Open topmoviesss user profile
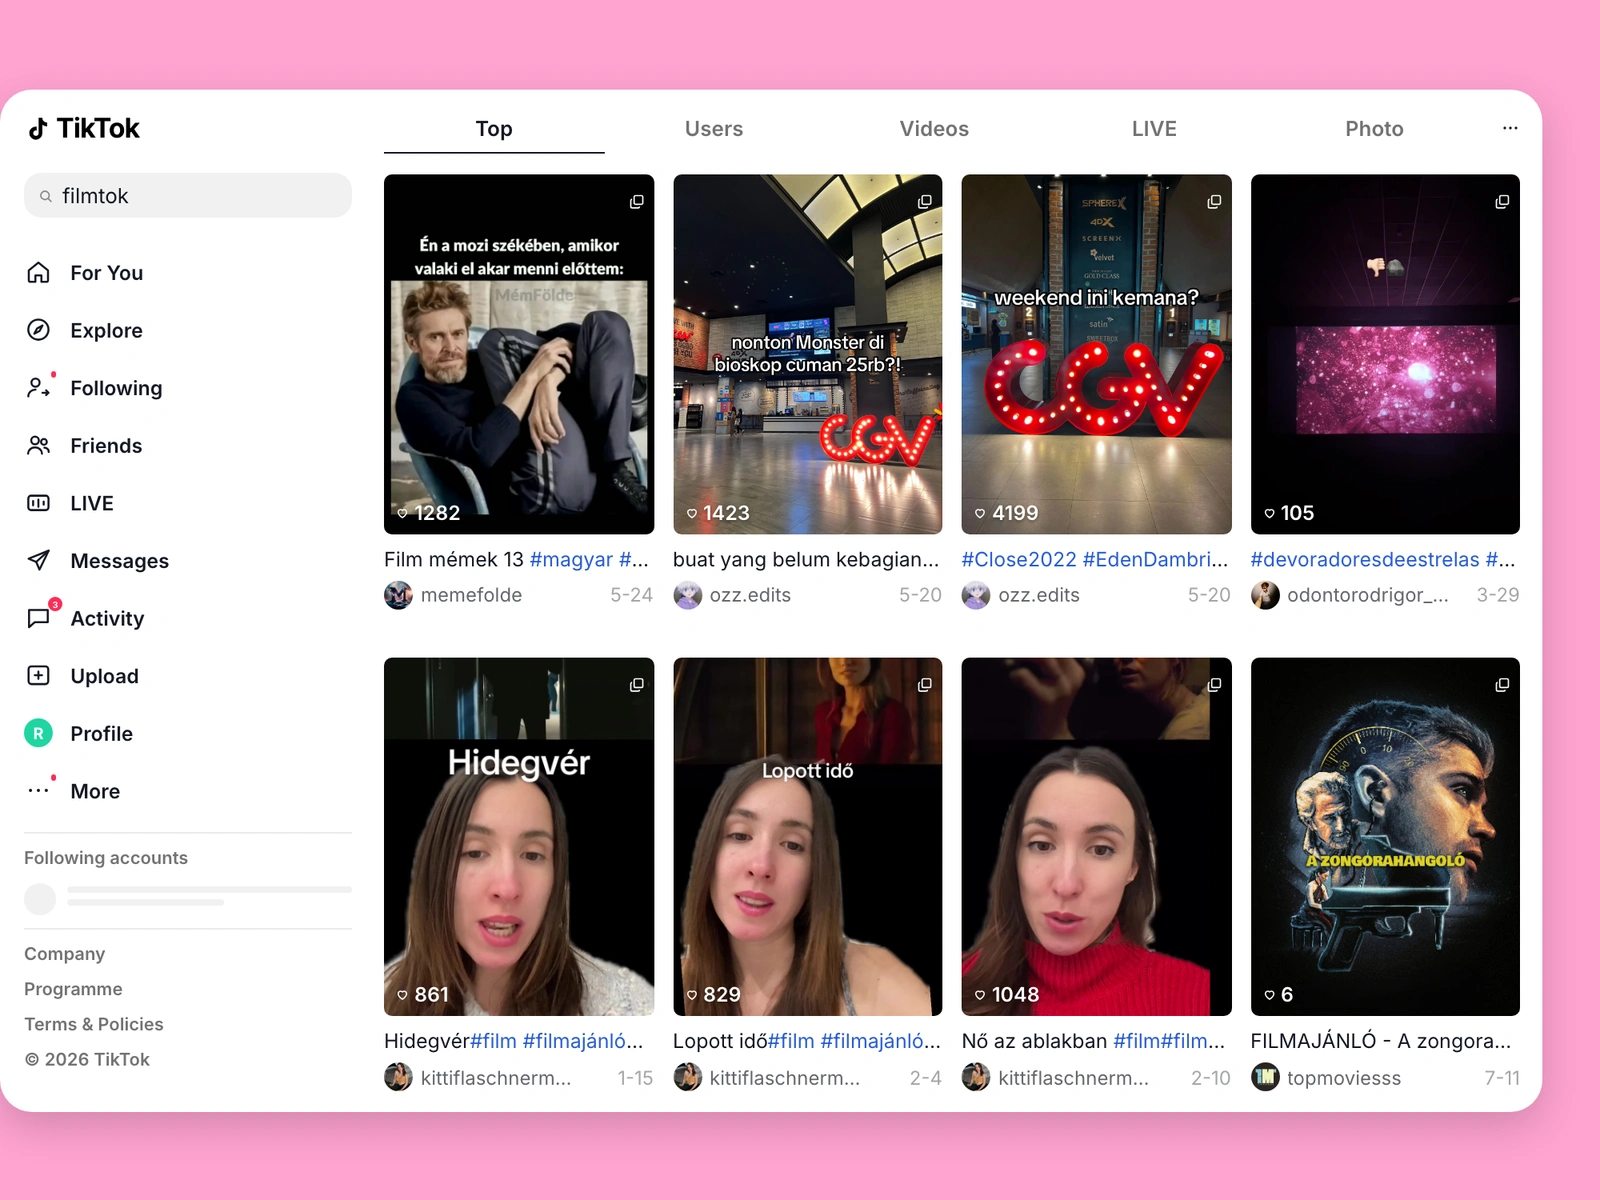This screenshot has width=1600, height=1200. [x=1344, y=1078]
